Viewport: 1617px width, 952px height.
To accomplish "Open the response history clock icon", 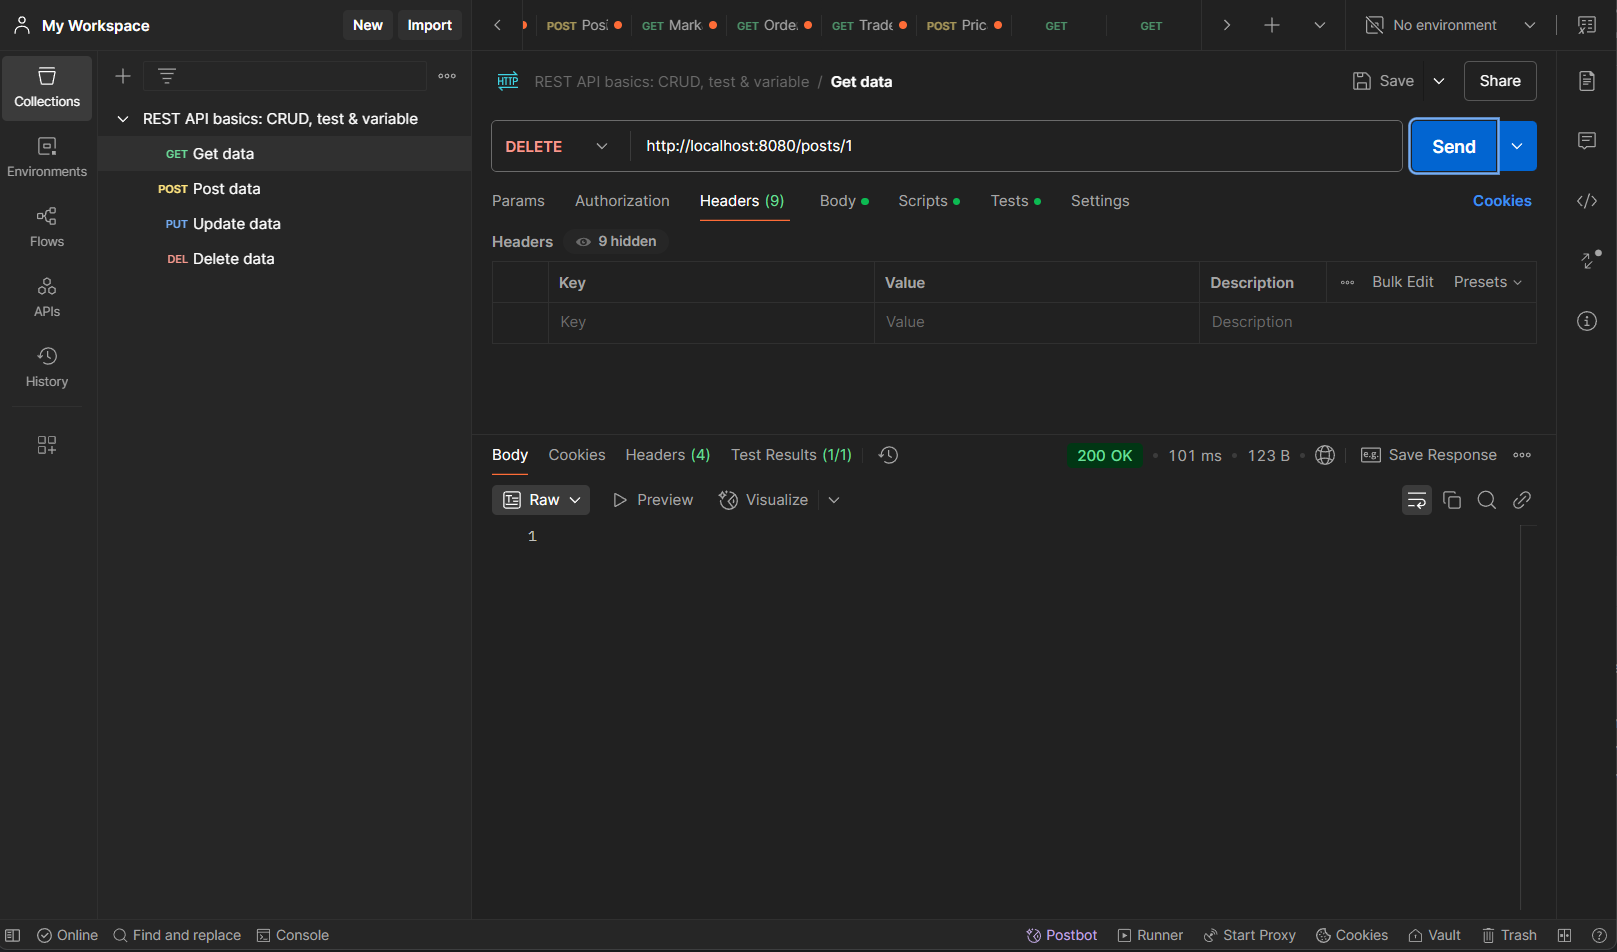I will 888,455.
